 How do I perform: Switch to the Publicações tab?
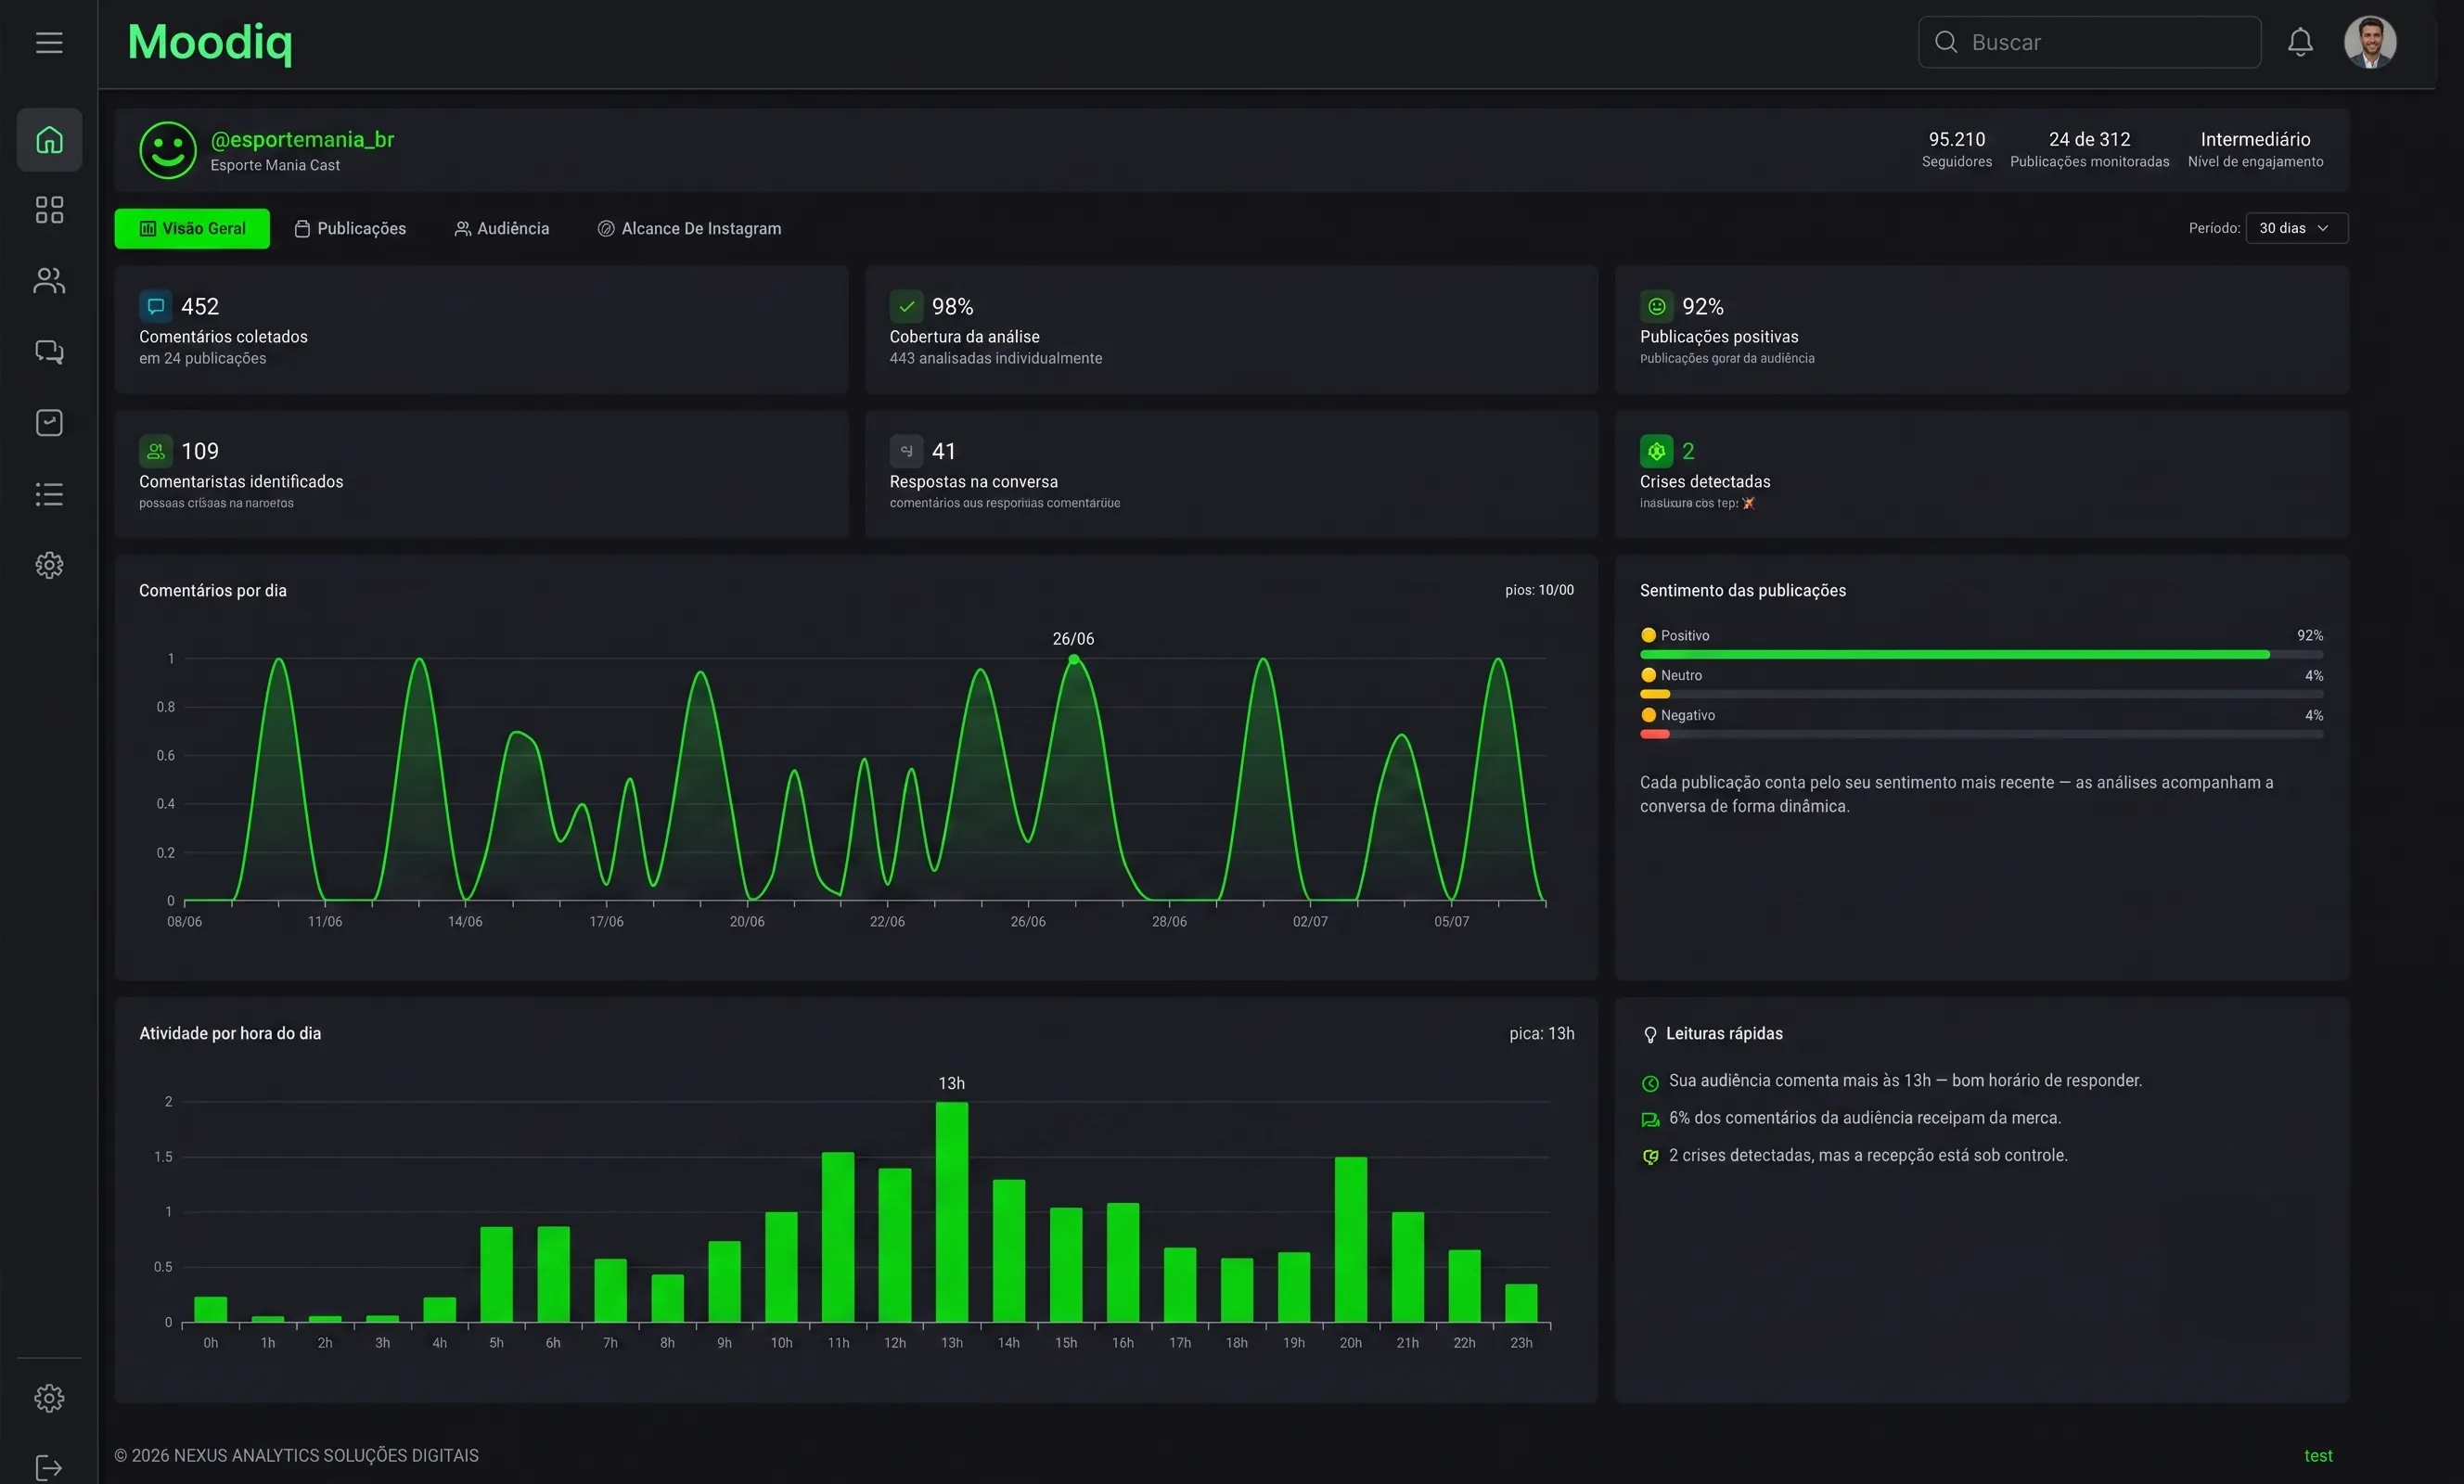tap(350, 228)
